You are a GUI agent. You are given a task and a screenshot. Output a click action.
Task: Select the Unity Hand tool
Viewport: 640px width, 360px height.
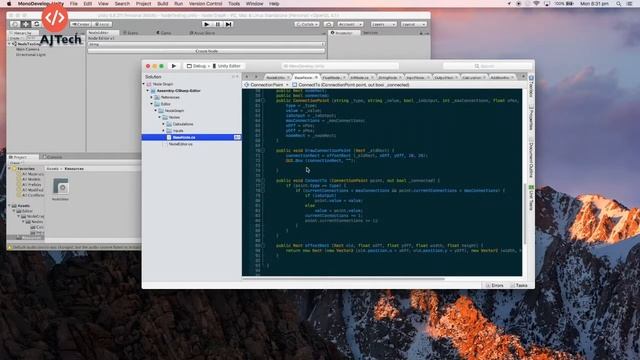click(x=15, y=24)
